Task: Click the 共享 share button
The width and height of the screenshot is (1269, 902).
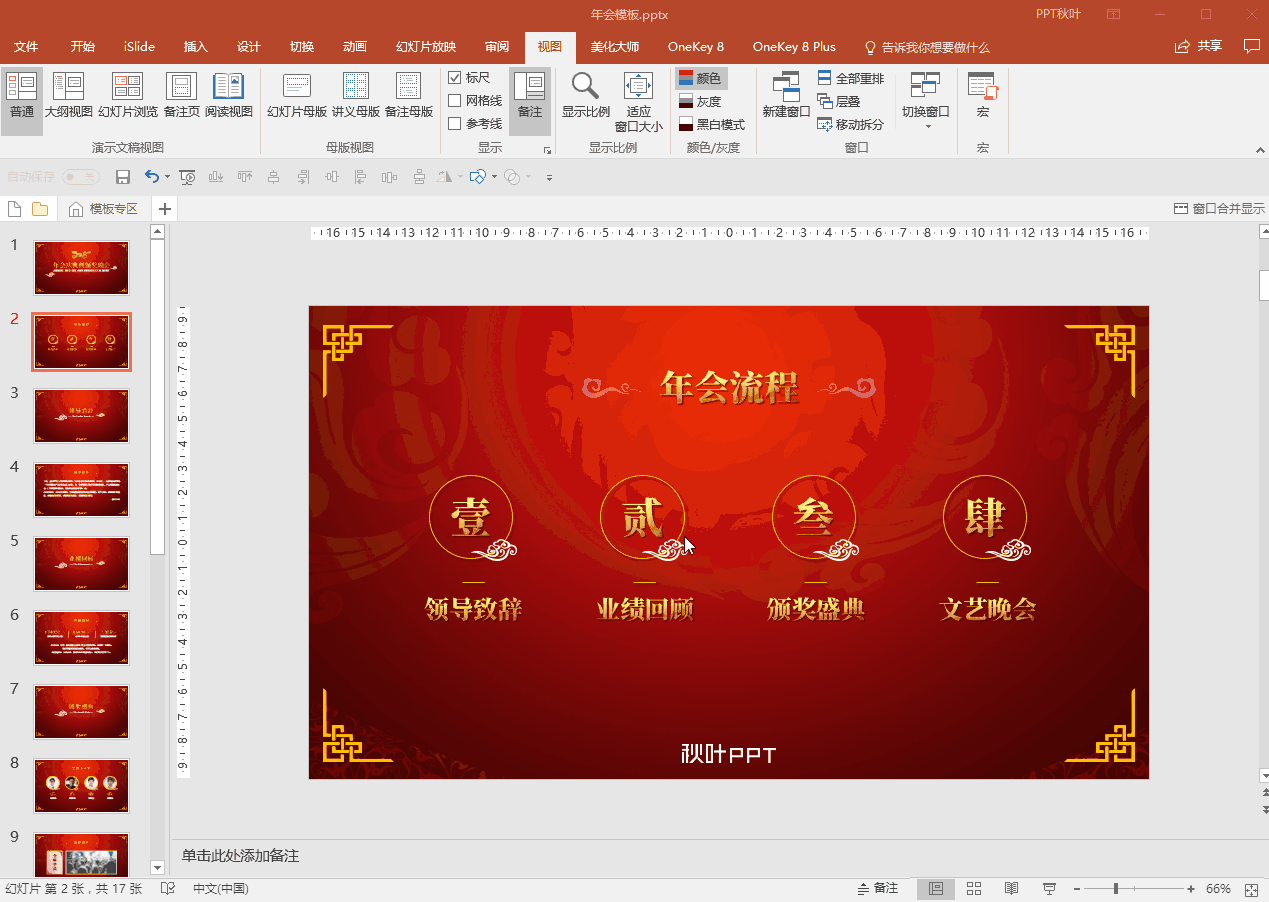Action: (1198, 46)
